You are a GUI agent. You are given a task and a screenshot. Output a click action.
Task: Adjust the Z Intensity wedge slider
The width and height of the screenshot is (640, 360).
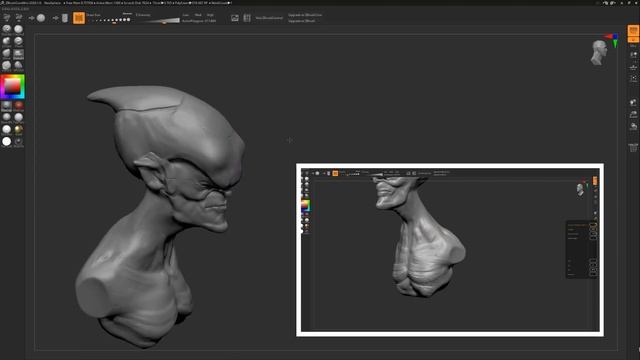tap(159, 20)
